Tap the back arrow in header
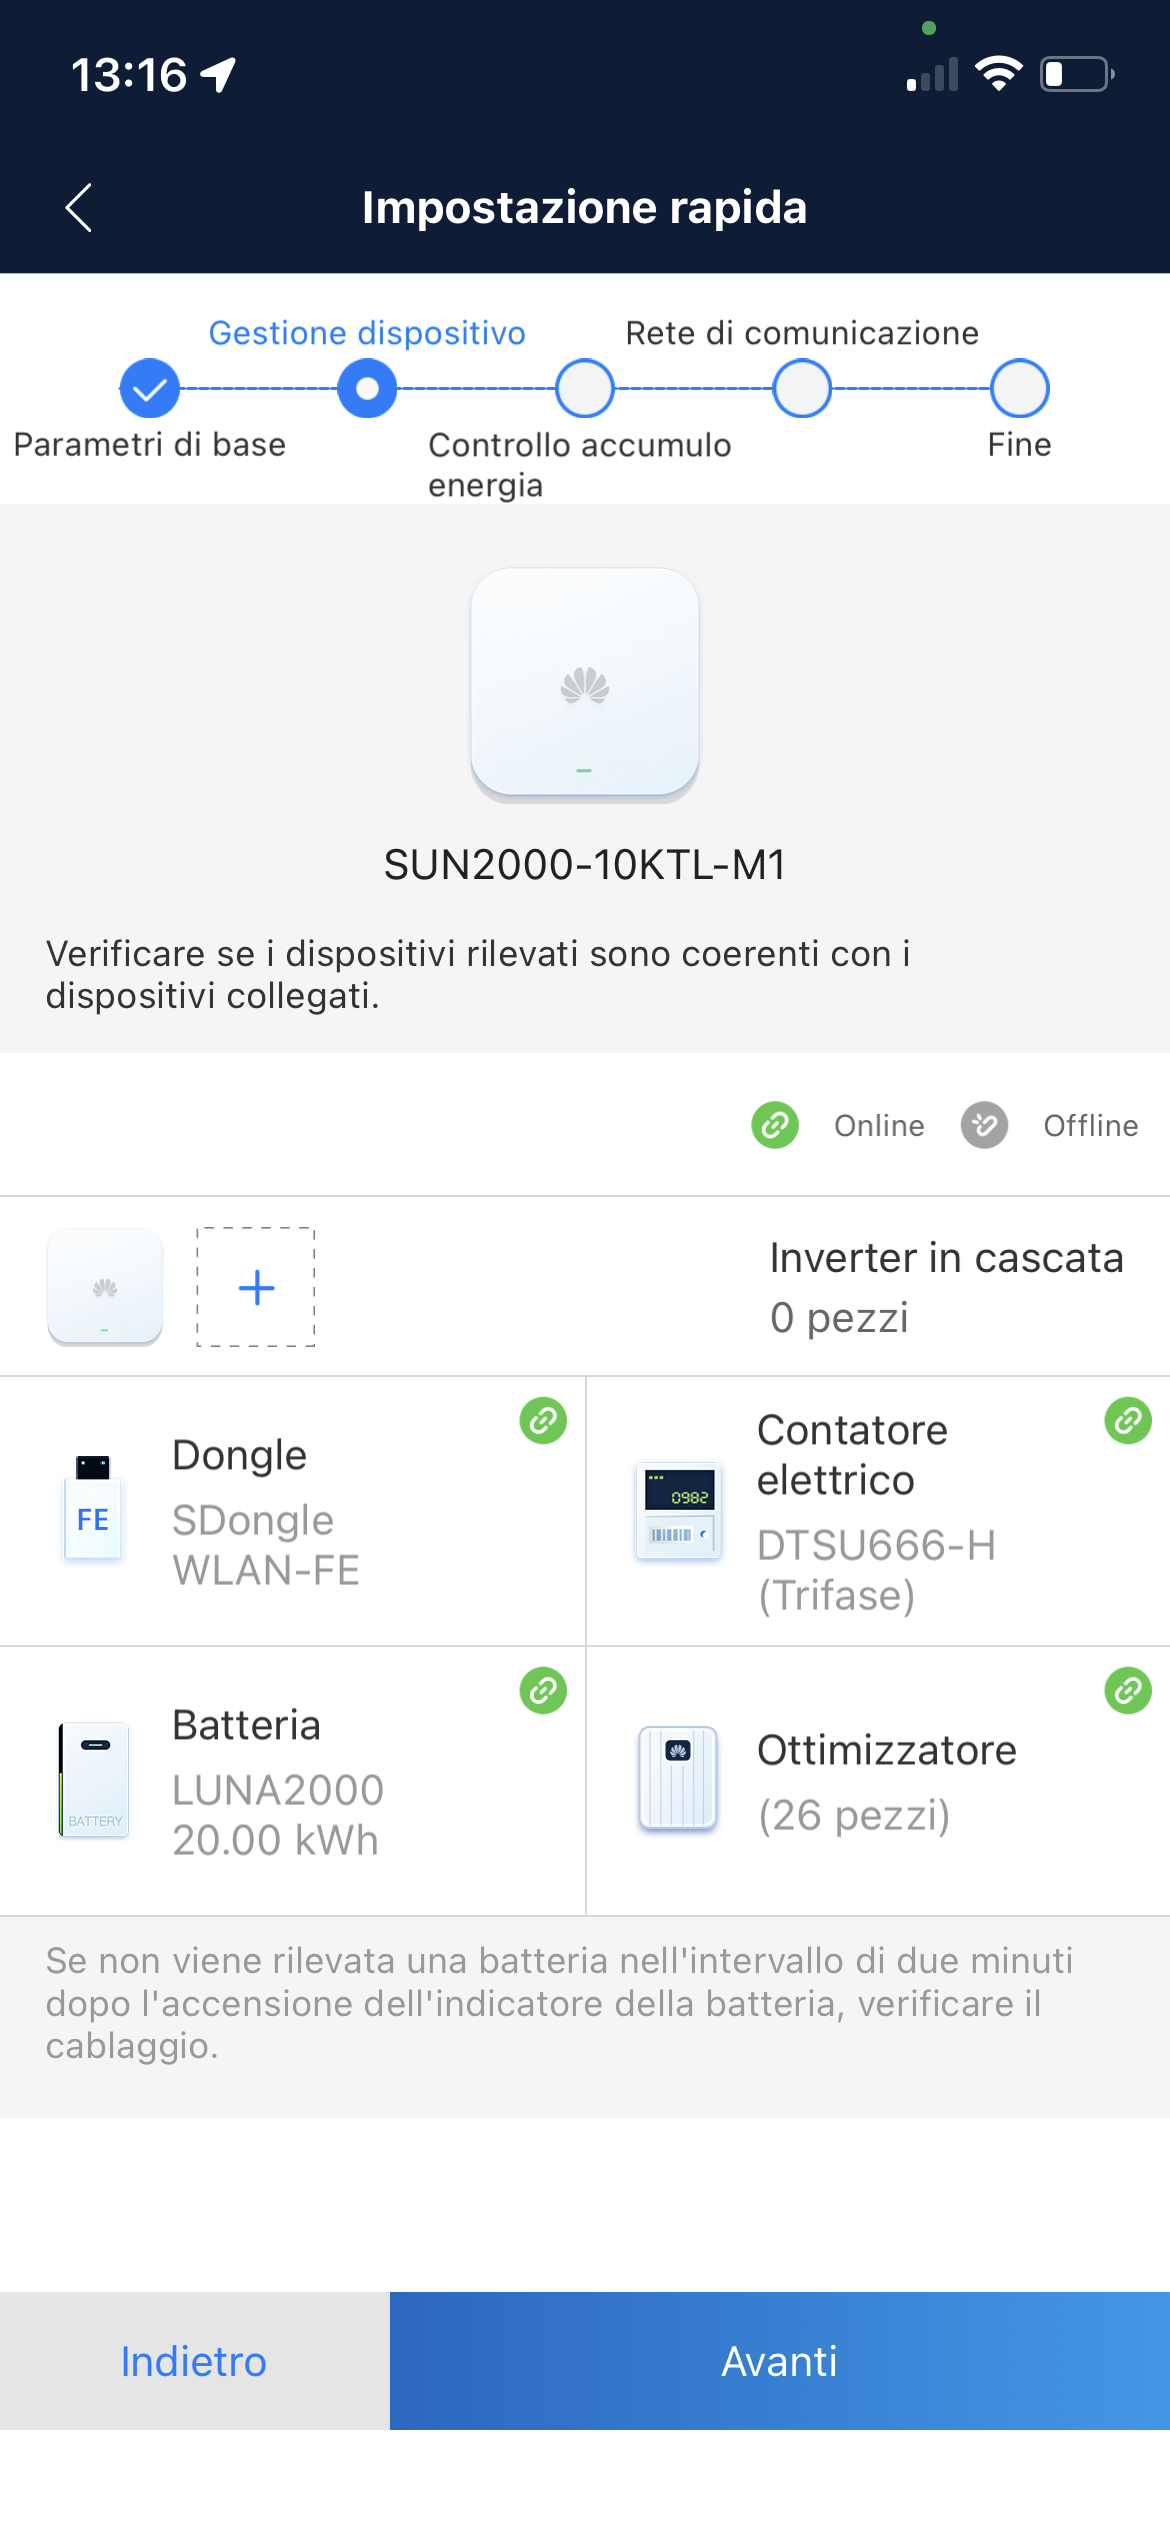1170x2532 pixels. [x=79, y=207]
